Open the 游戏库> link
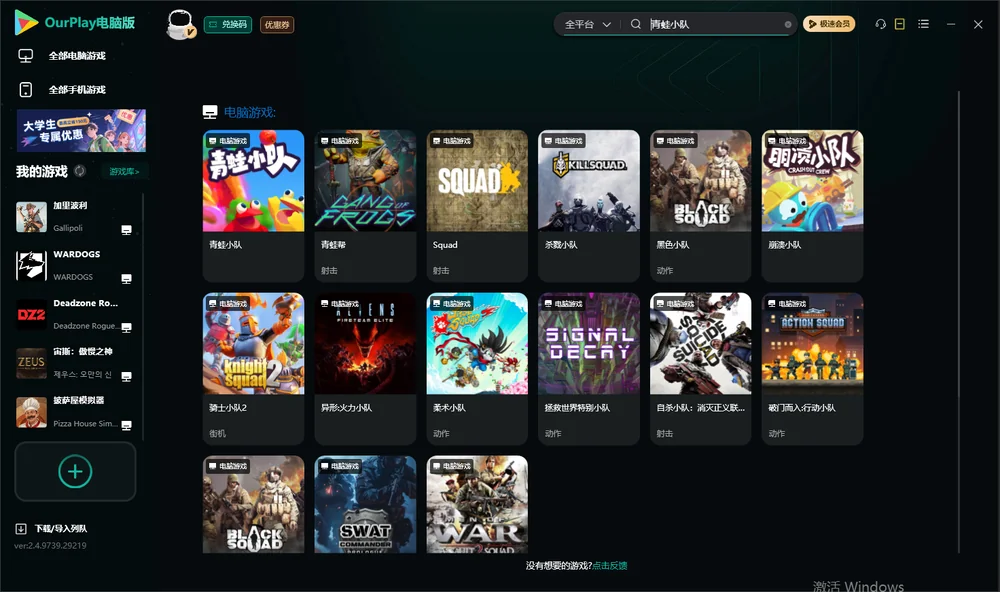Image resolution: width=1000 pixels, height=592 pixels. tap(124, 172)
